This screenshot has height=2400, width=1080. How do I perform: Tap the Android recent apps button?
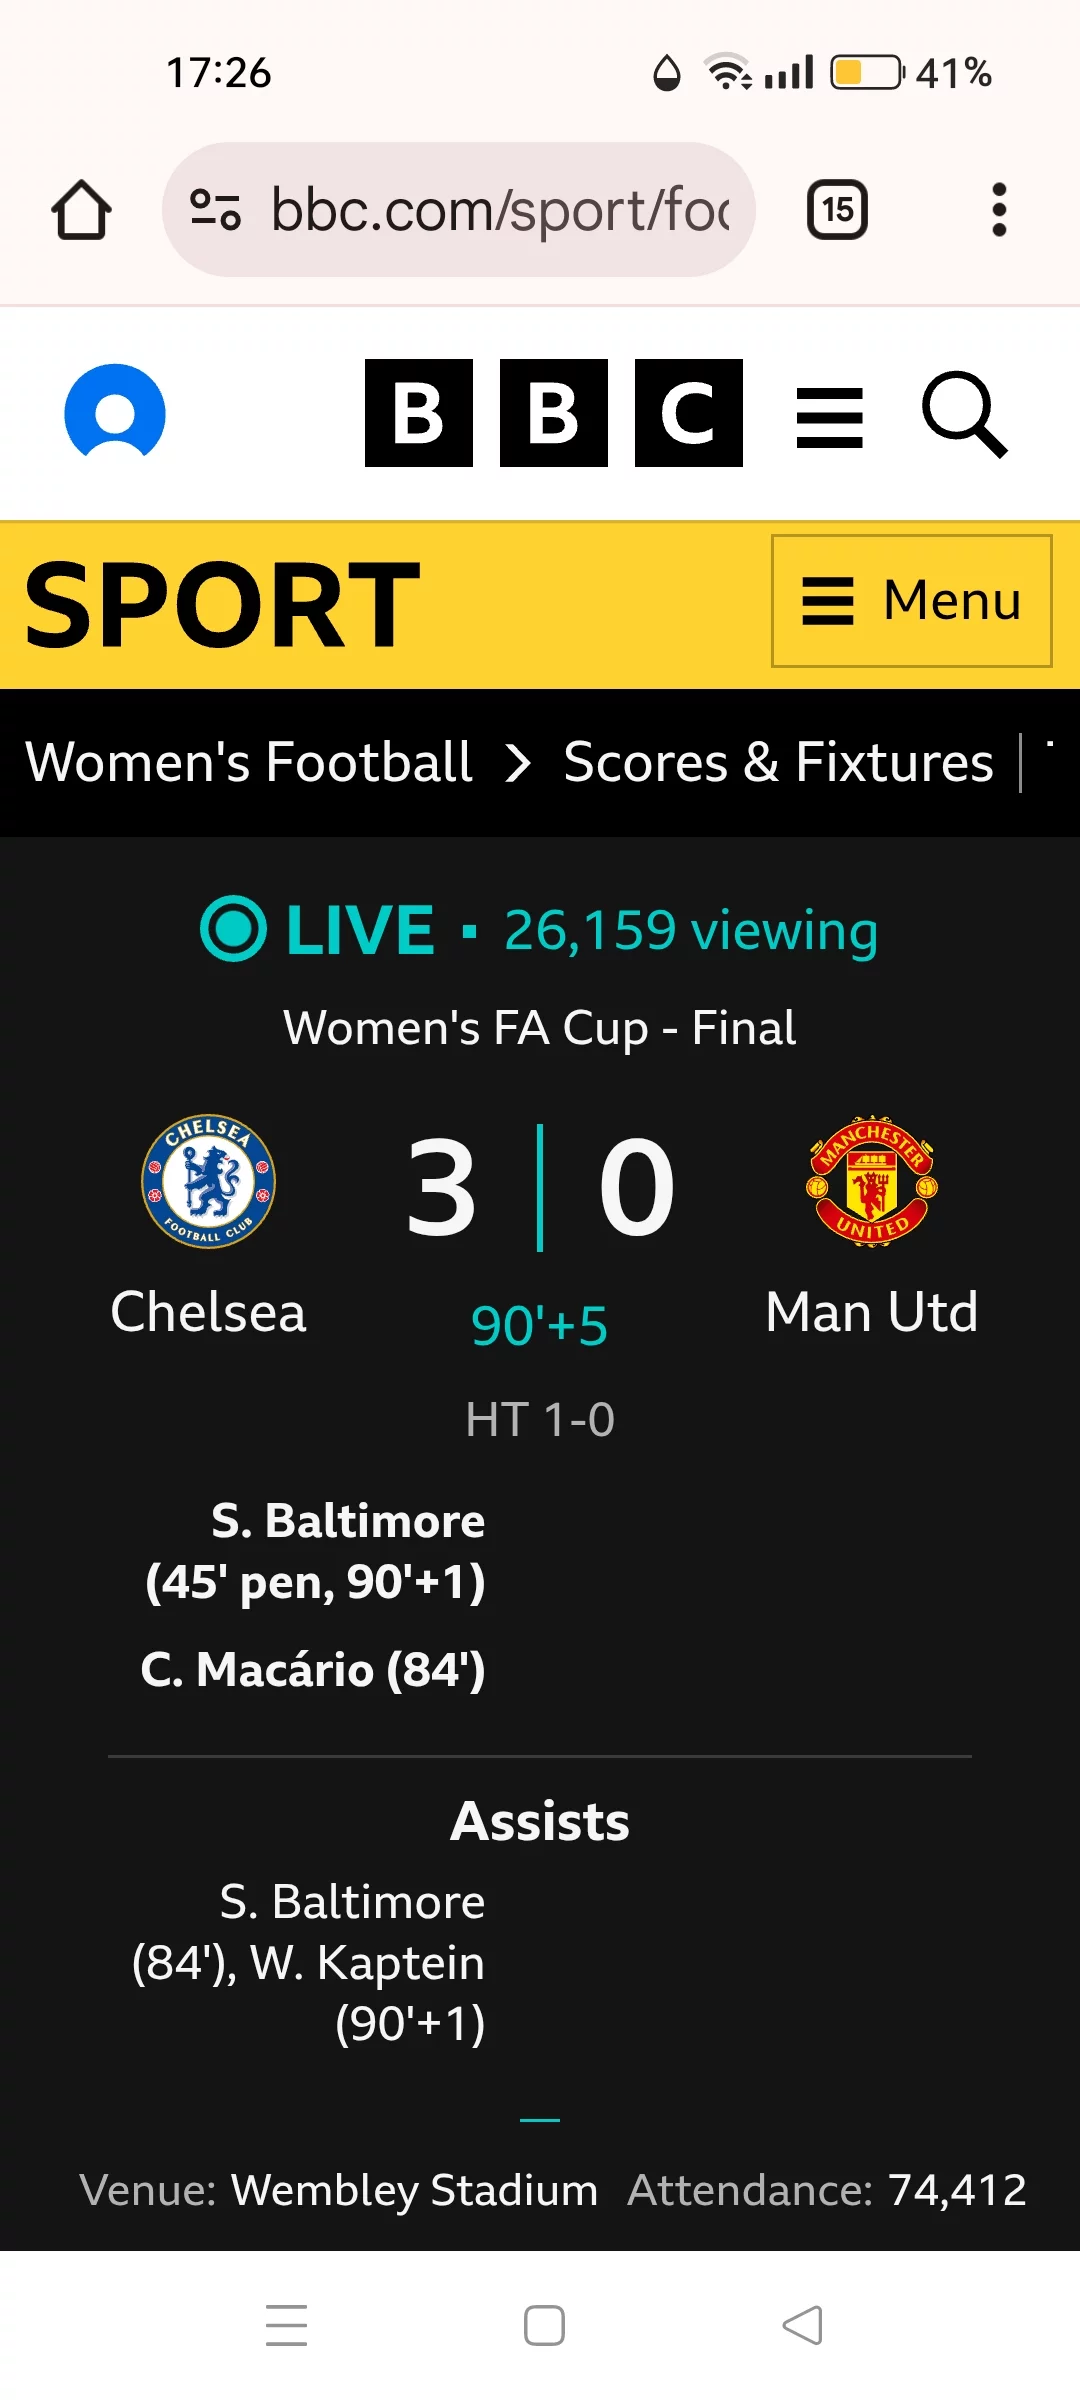coord(286,2325)
